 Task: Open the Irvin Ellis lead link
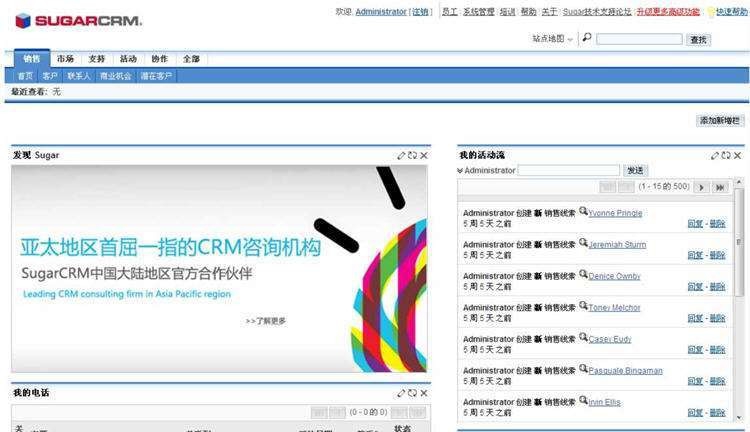coord(605,402)
